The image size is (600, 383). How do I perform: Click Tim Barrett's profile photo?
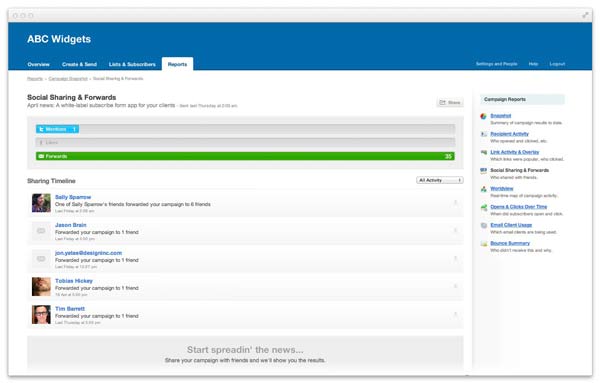[41, 315]
